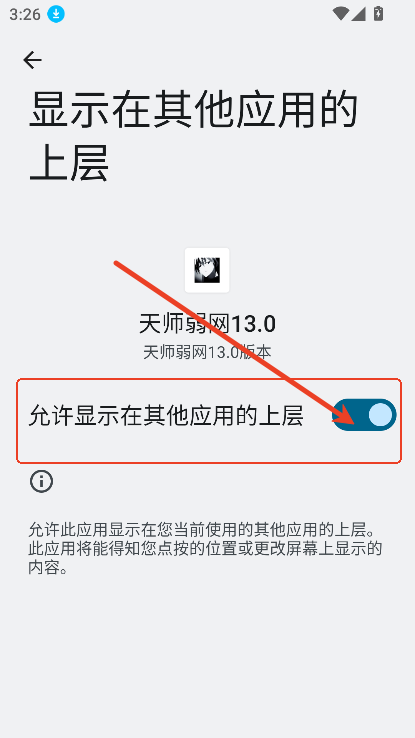Tap the light knob of the switch
The height and width of the screenshot is (738, 415).
(x=380, y=415)
